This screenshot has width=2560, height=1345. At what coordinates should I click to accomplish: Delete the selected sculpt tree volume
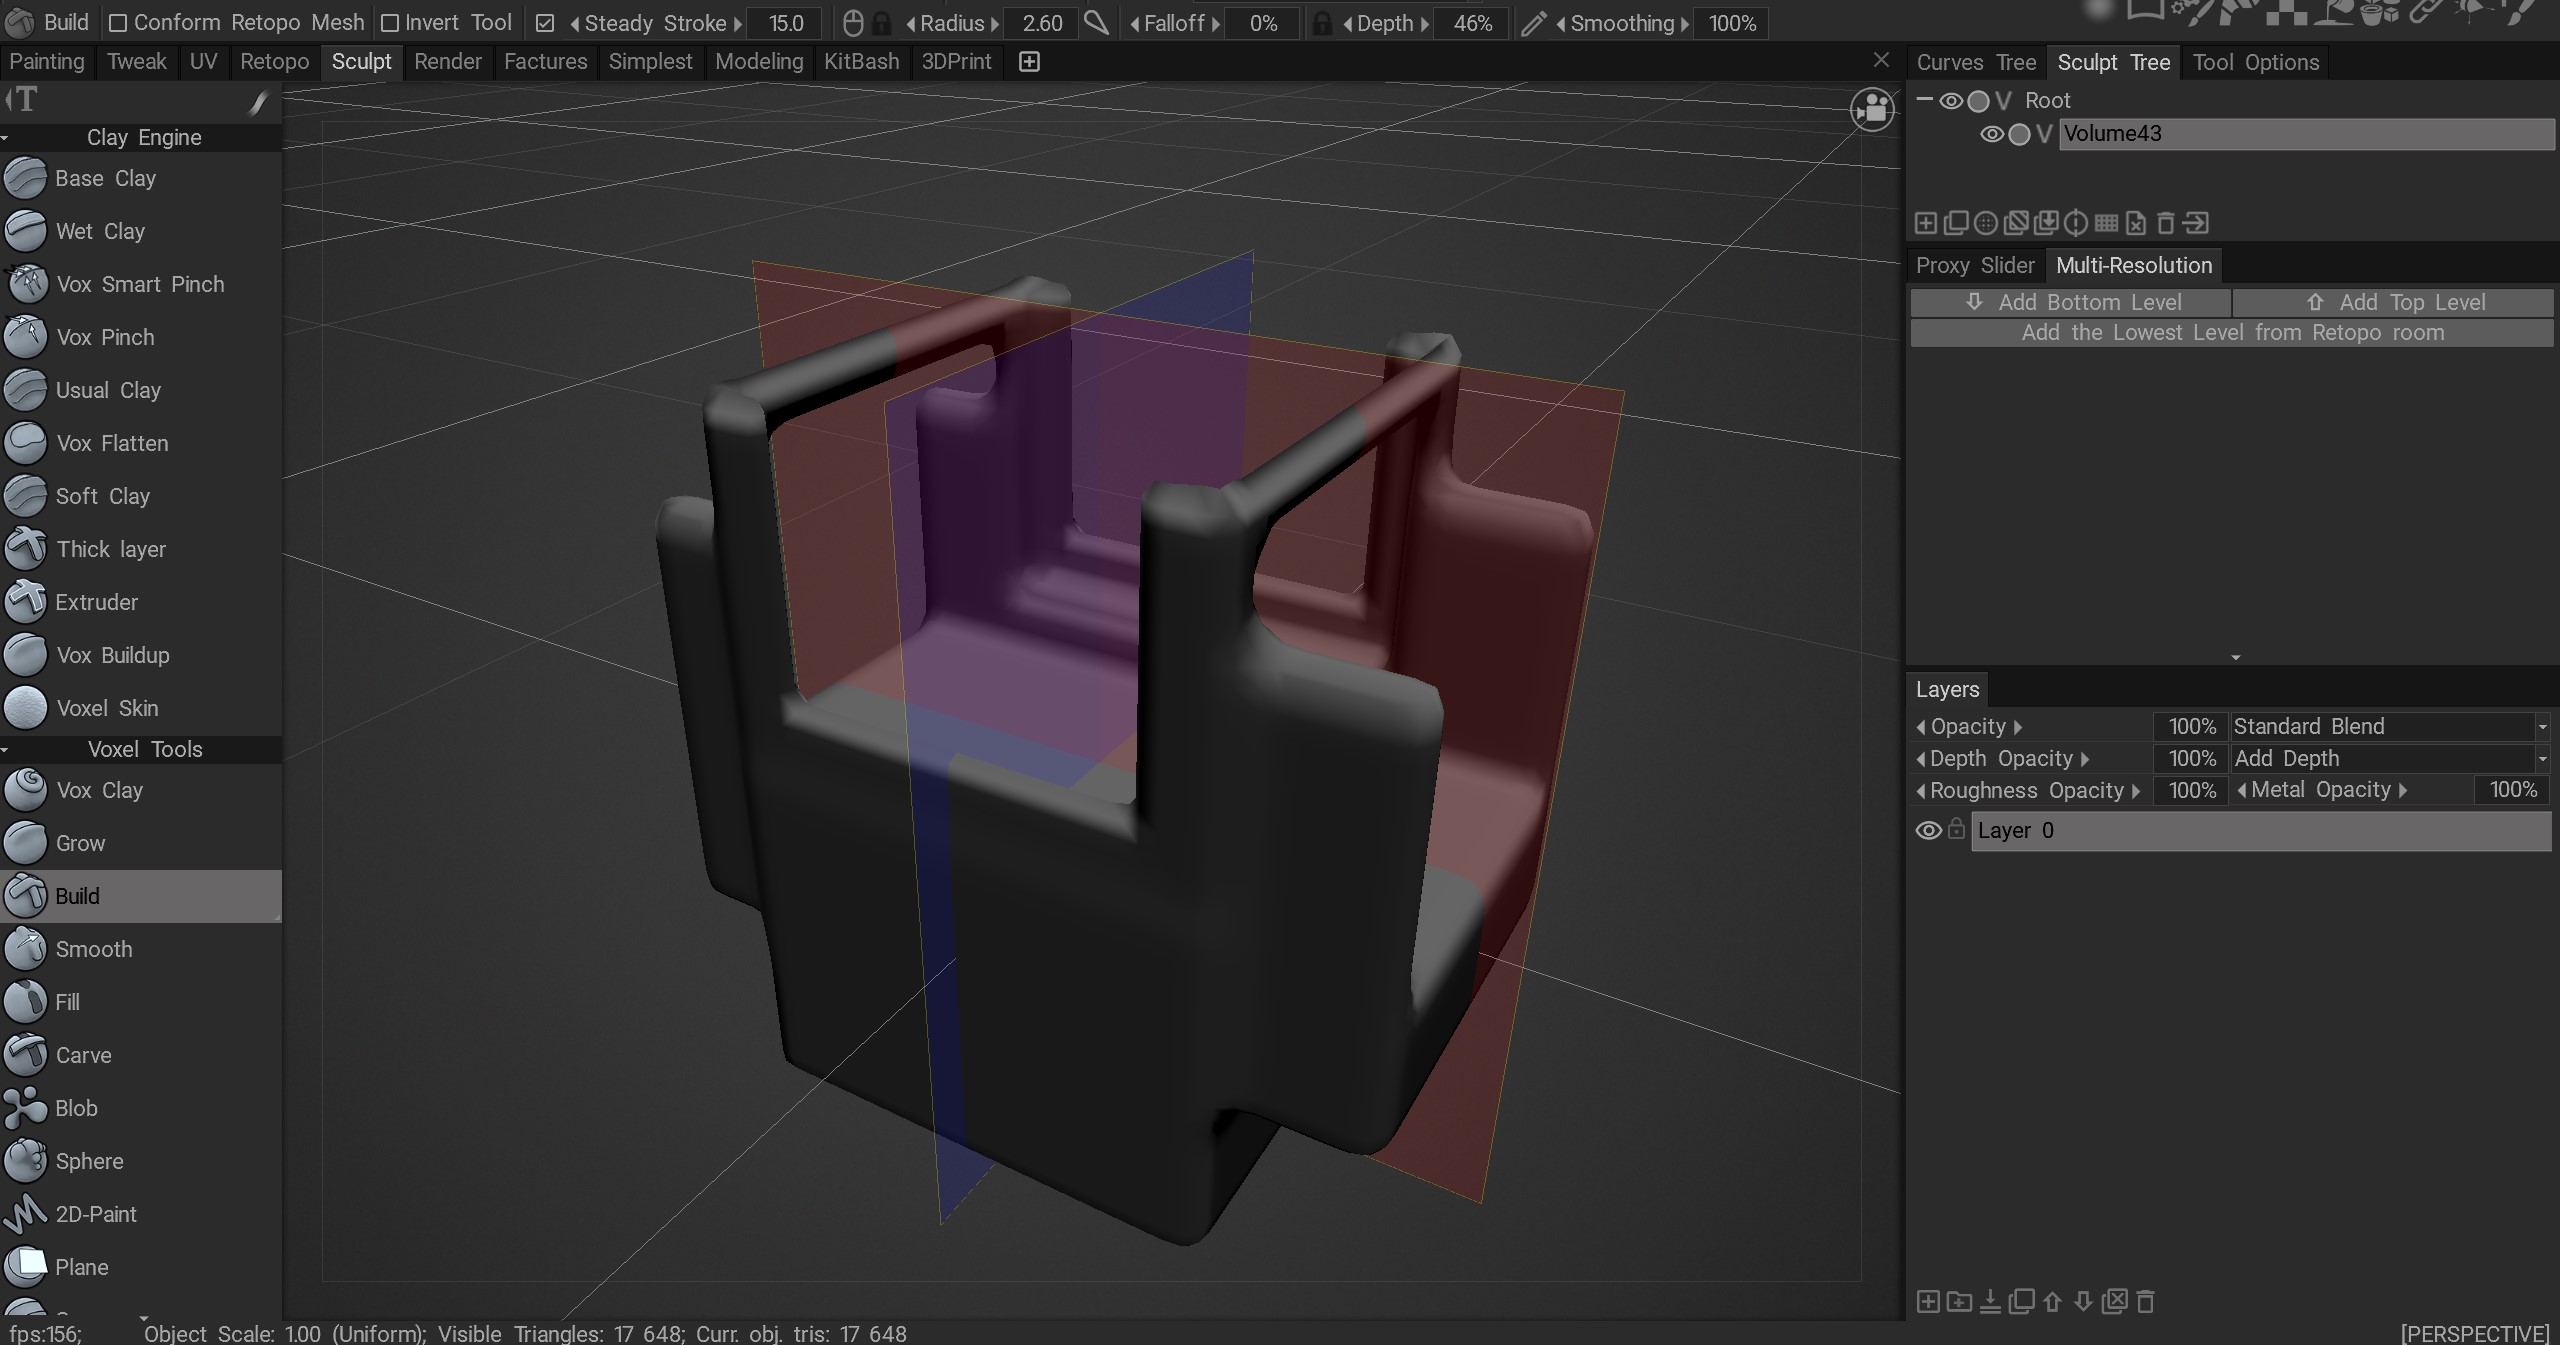point(2165,223)
